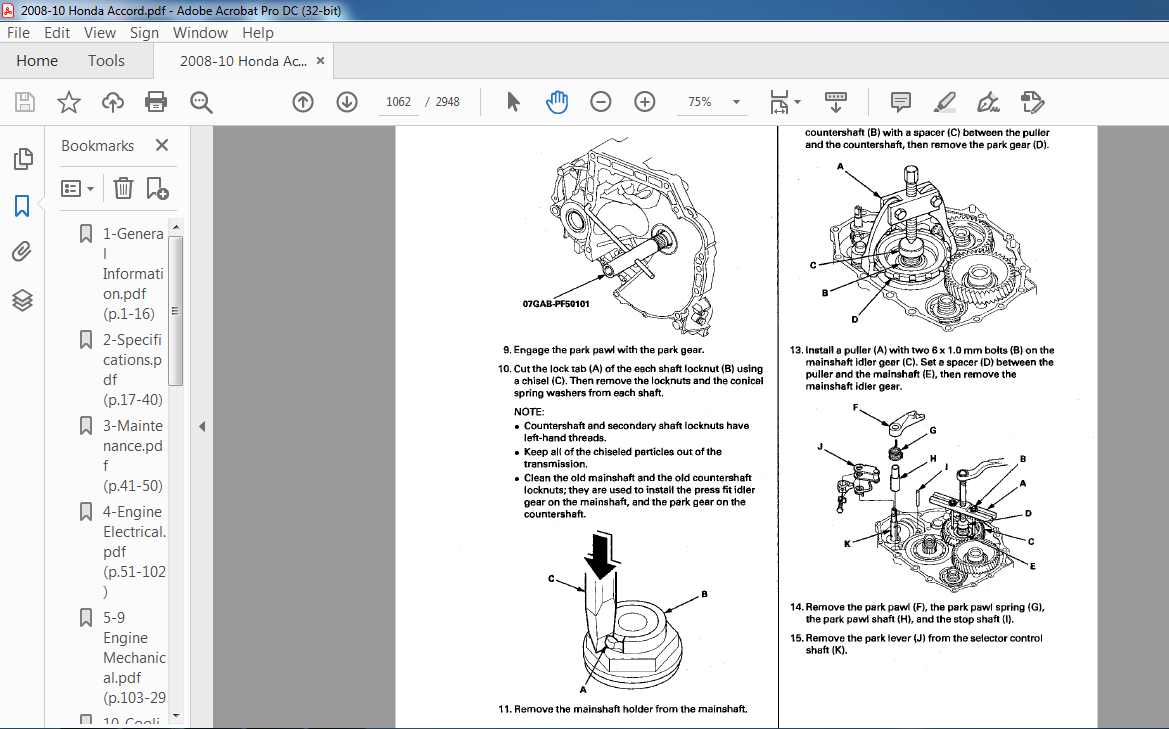Image resolution: width=1169 pixels, height=729 pixels.
Task: Click the Fit page width scrolling icon
Action: click(x=778, y=102)
